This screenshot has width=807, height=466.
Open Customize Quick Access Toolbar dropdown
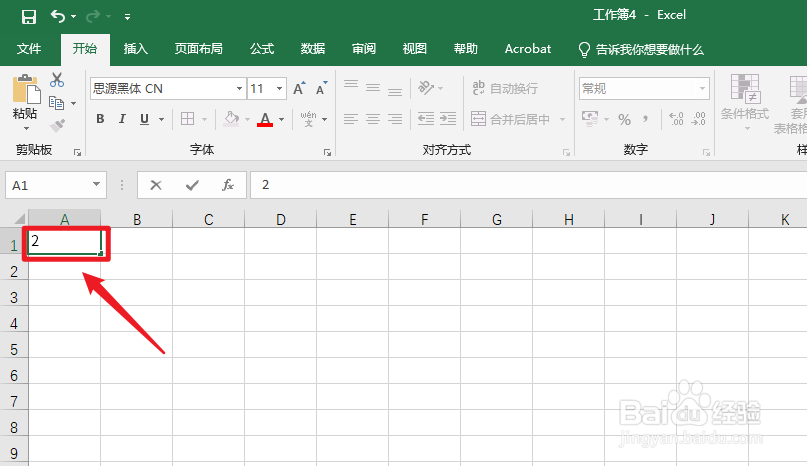127,17
